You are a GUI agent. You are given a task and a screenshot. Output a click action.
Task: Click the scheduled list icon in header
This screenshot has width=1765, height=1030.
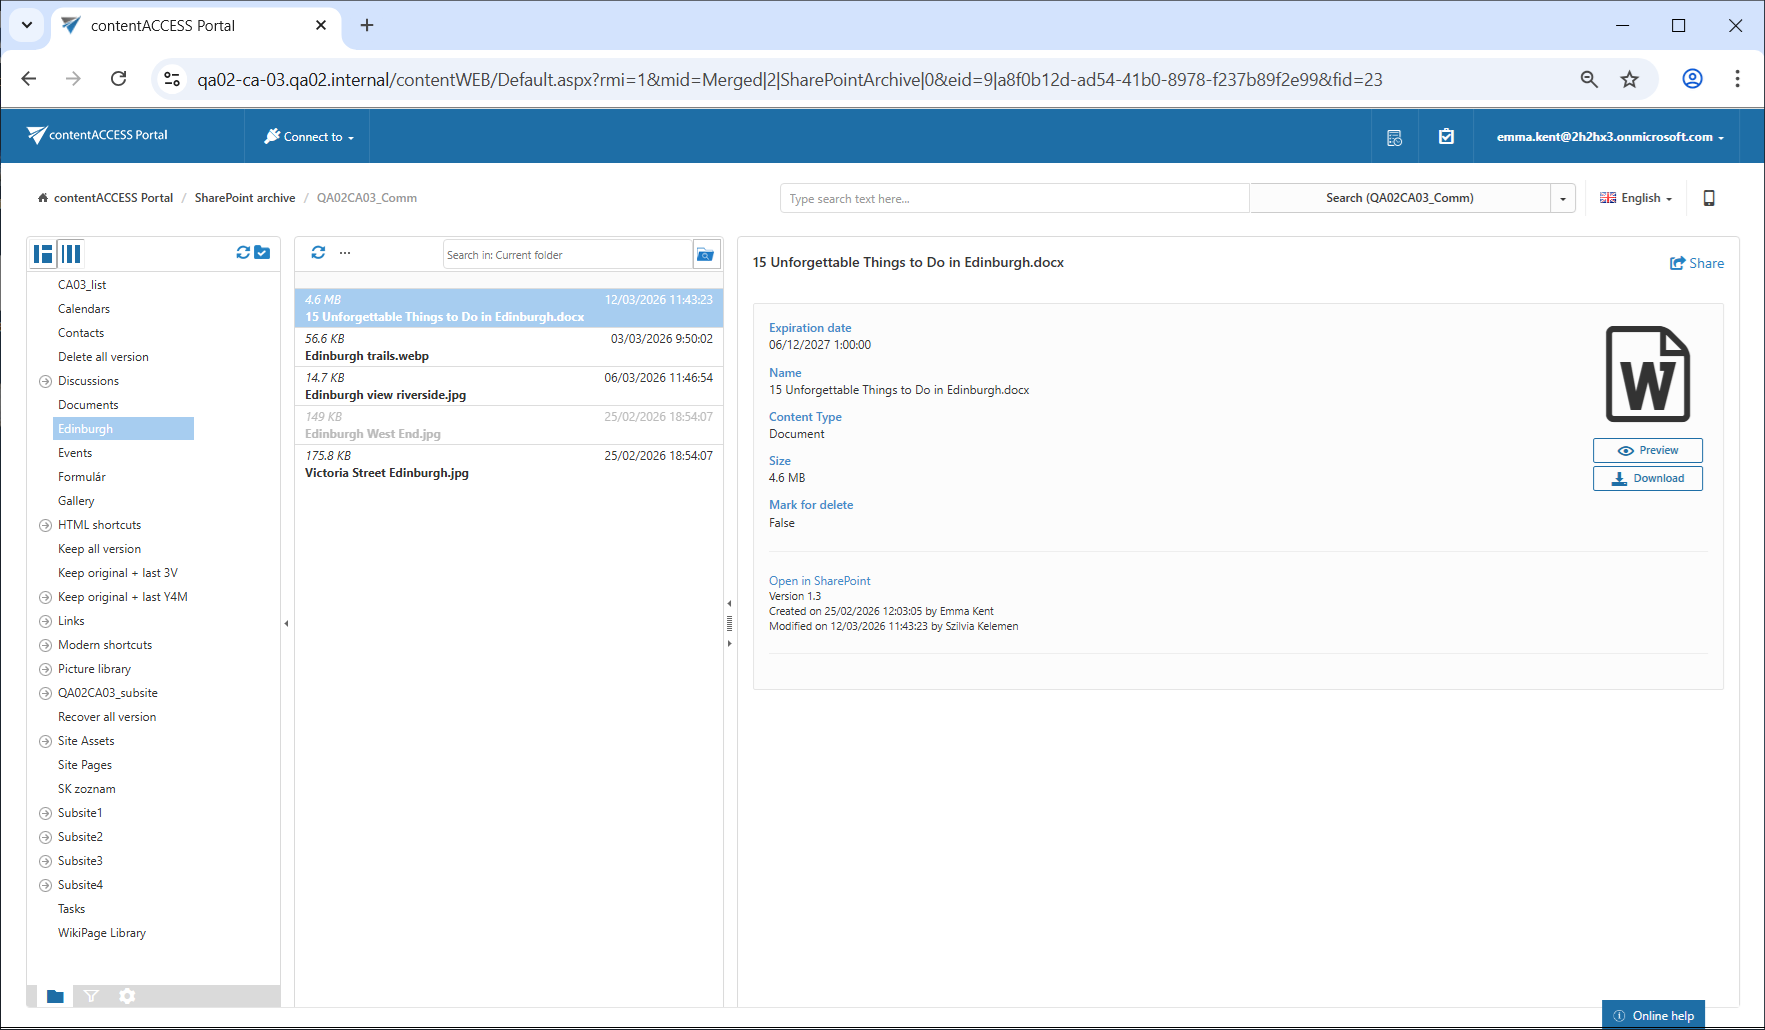pyautogui.click(x=1394, y=138)
